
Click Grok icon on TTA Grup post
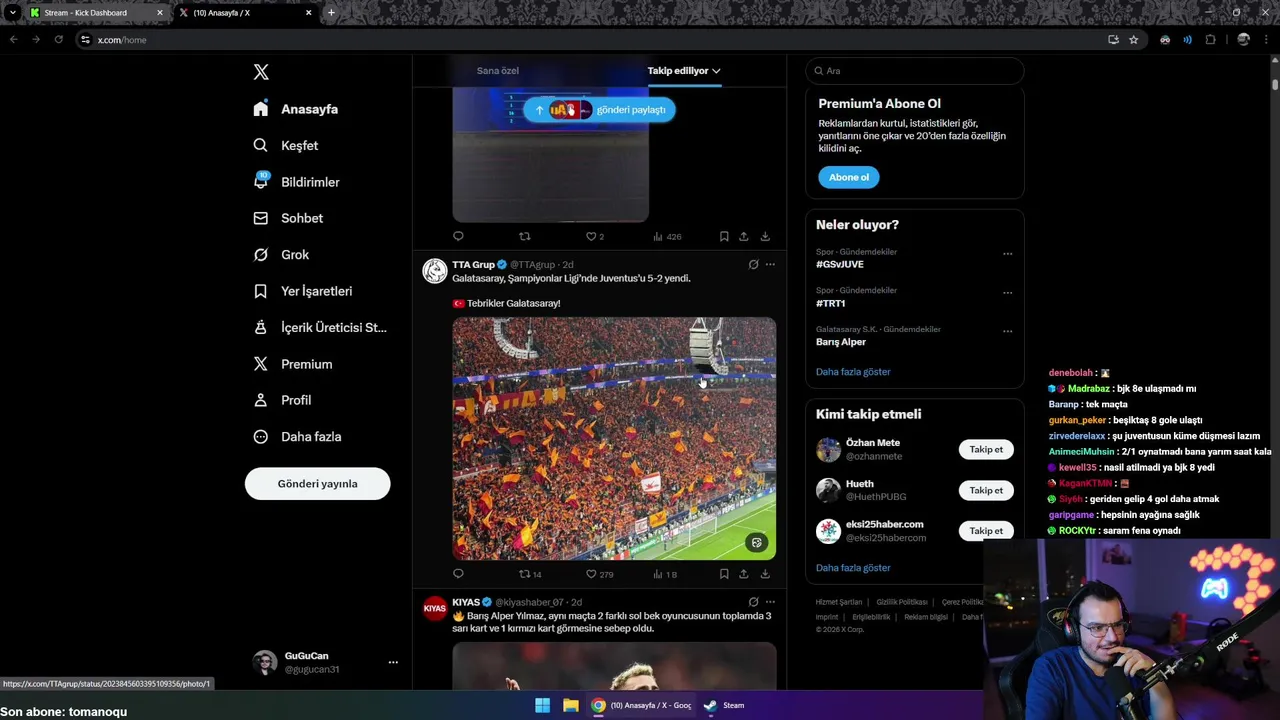point(753,265)
